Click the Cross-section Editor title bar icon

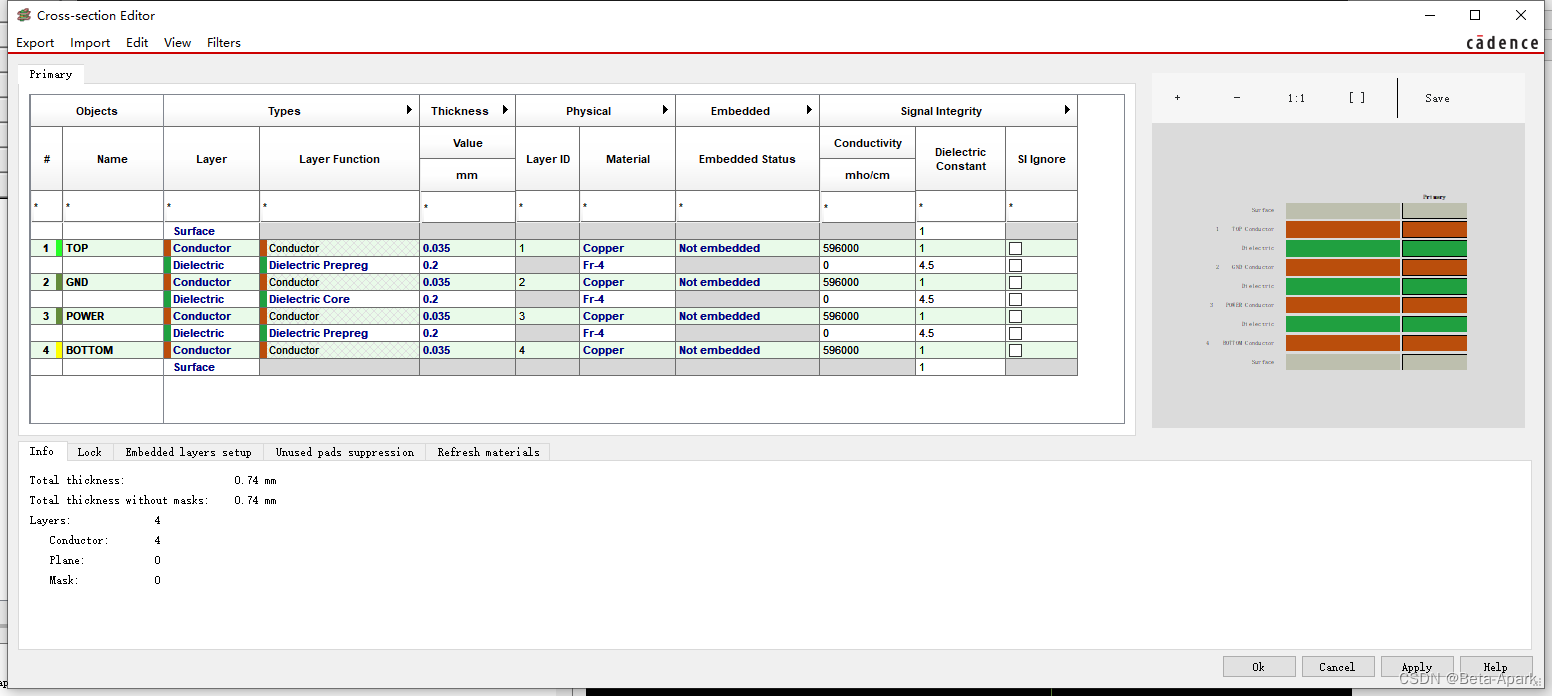point(24,15)
